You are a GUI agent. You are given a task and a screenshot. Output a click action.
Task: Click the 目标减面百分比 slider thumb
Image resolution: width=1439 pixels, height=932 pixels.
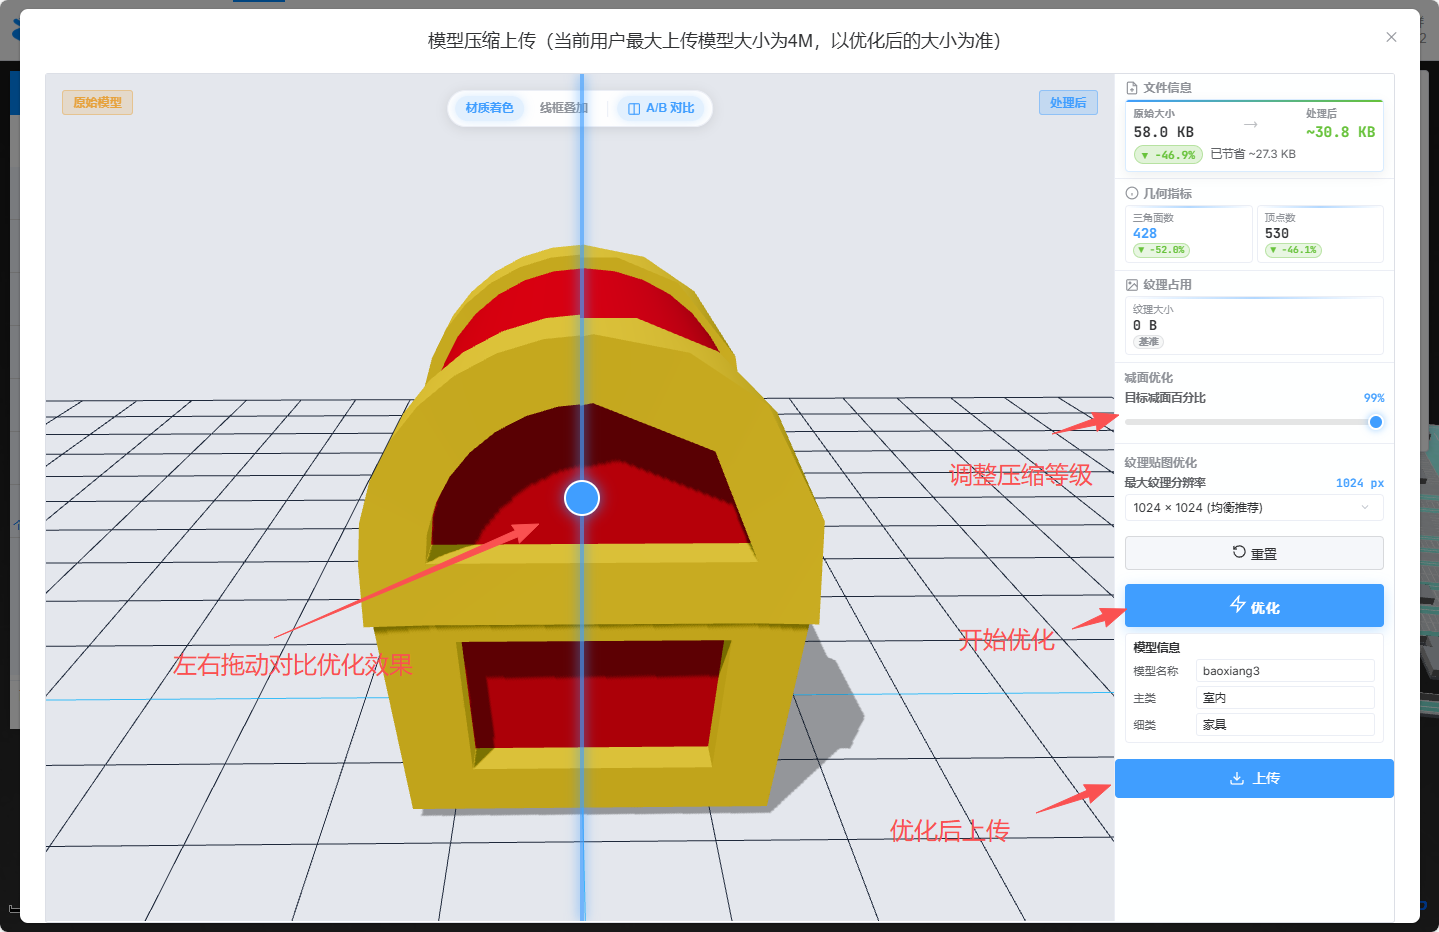[1376, 422]
